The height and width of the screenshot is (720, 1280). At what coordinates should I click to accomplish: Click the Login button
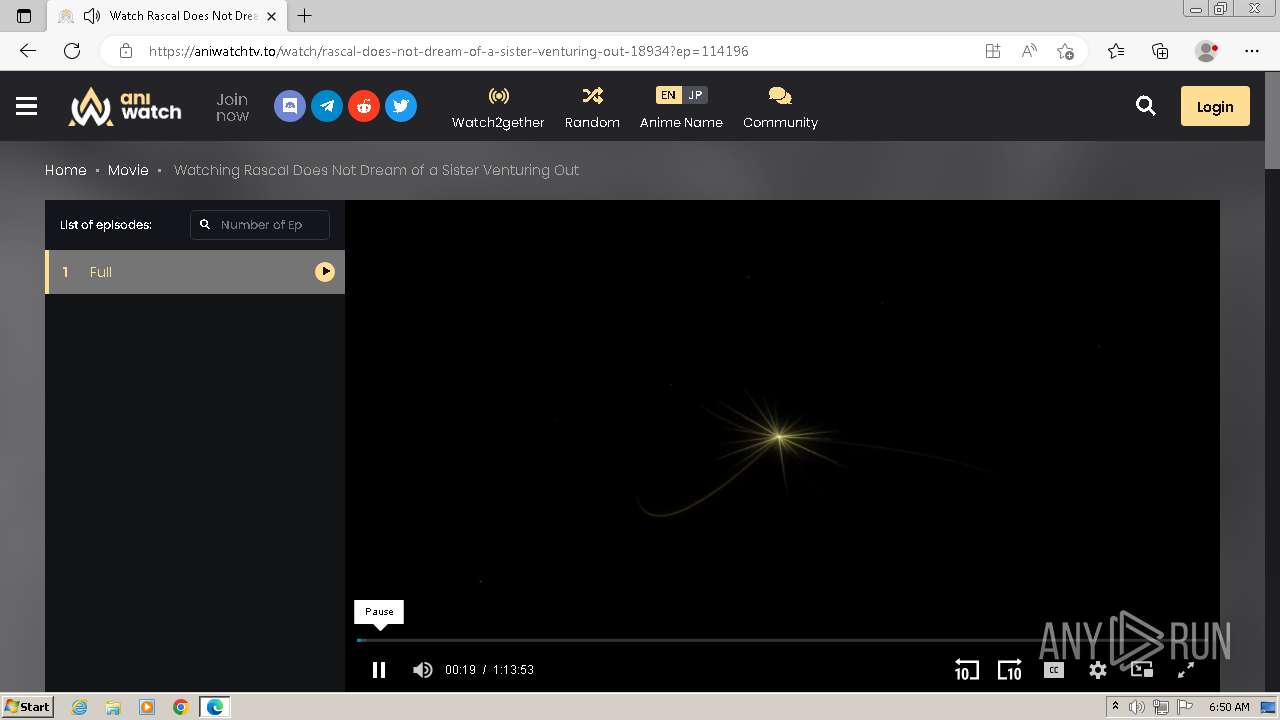coord(1215,106)
